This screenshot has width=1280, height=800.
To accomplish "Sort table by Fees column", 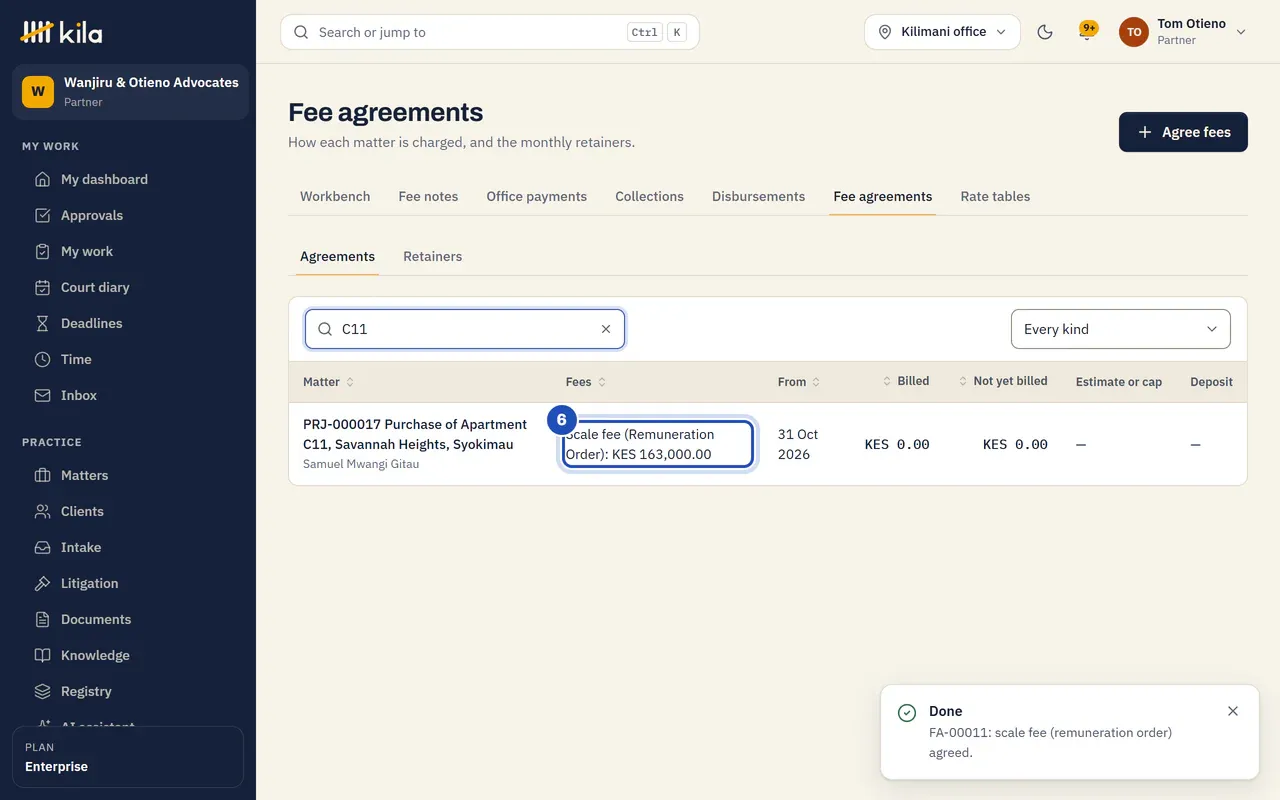I will coord(586,382).
